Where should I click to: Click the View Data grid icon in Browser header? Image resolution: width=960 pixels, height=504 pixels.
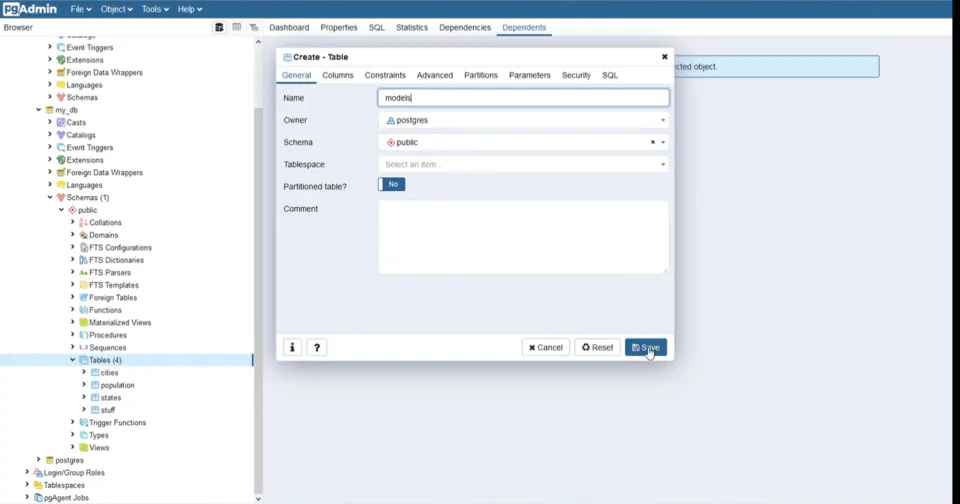click(237, 28)
